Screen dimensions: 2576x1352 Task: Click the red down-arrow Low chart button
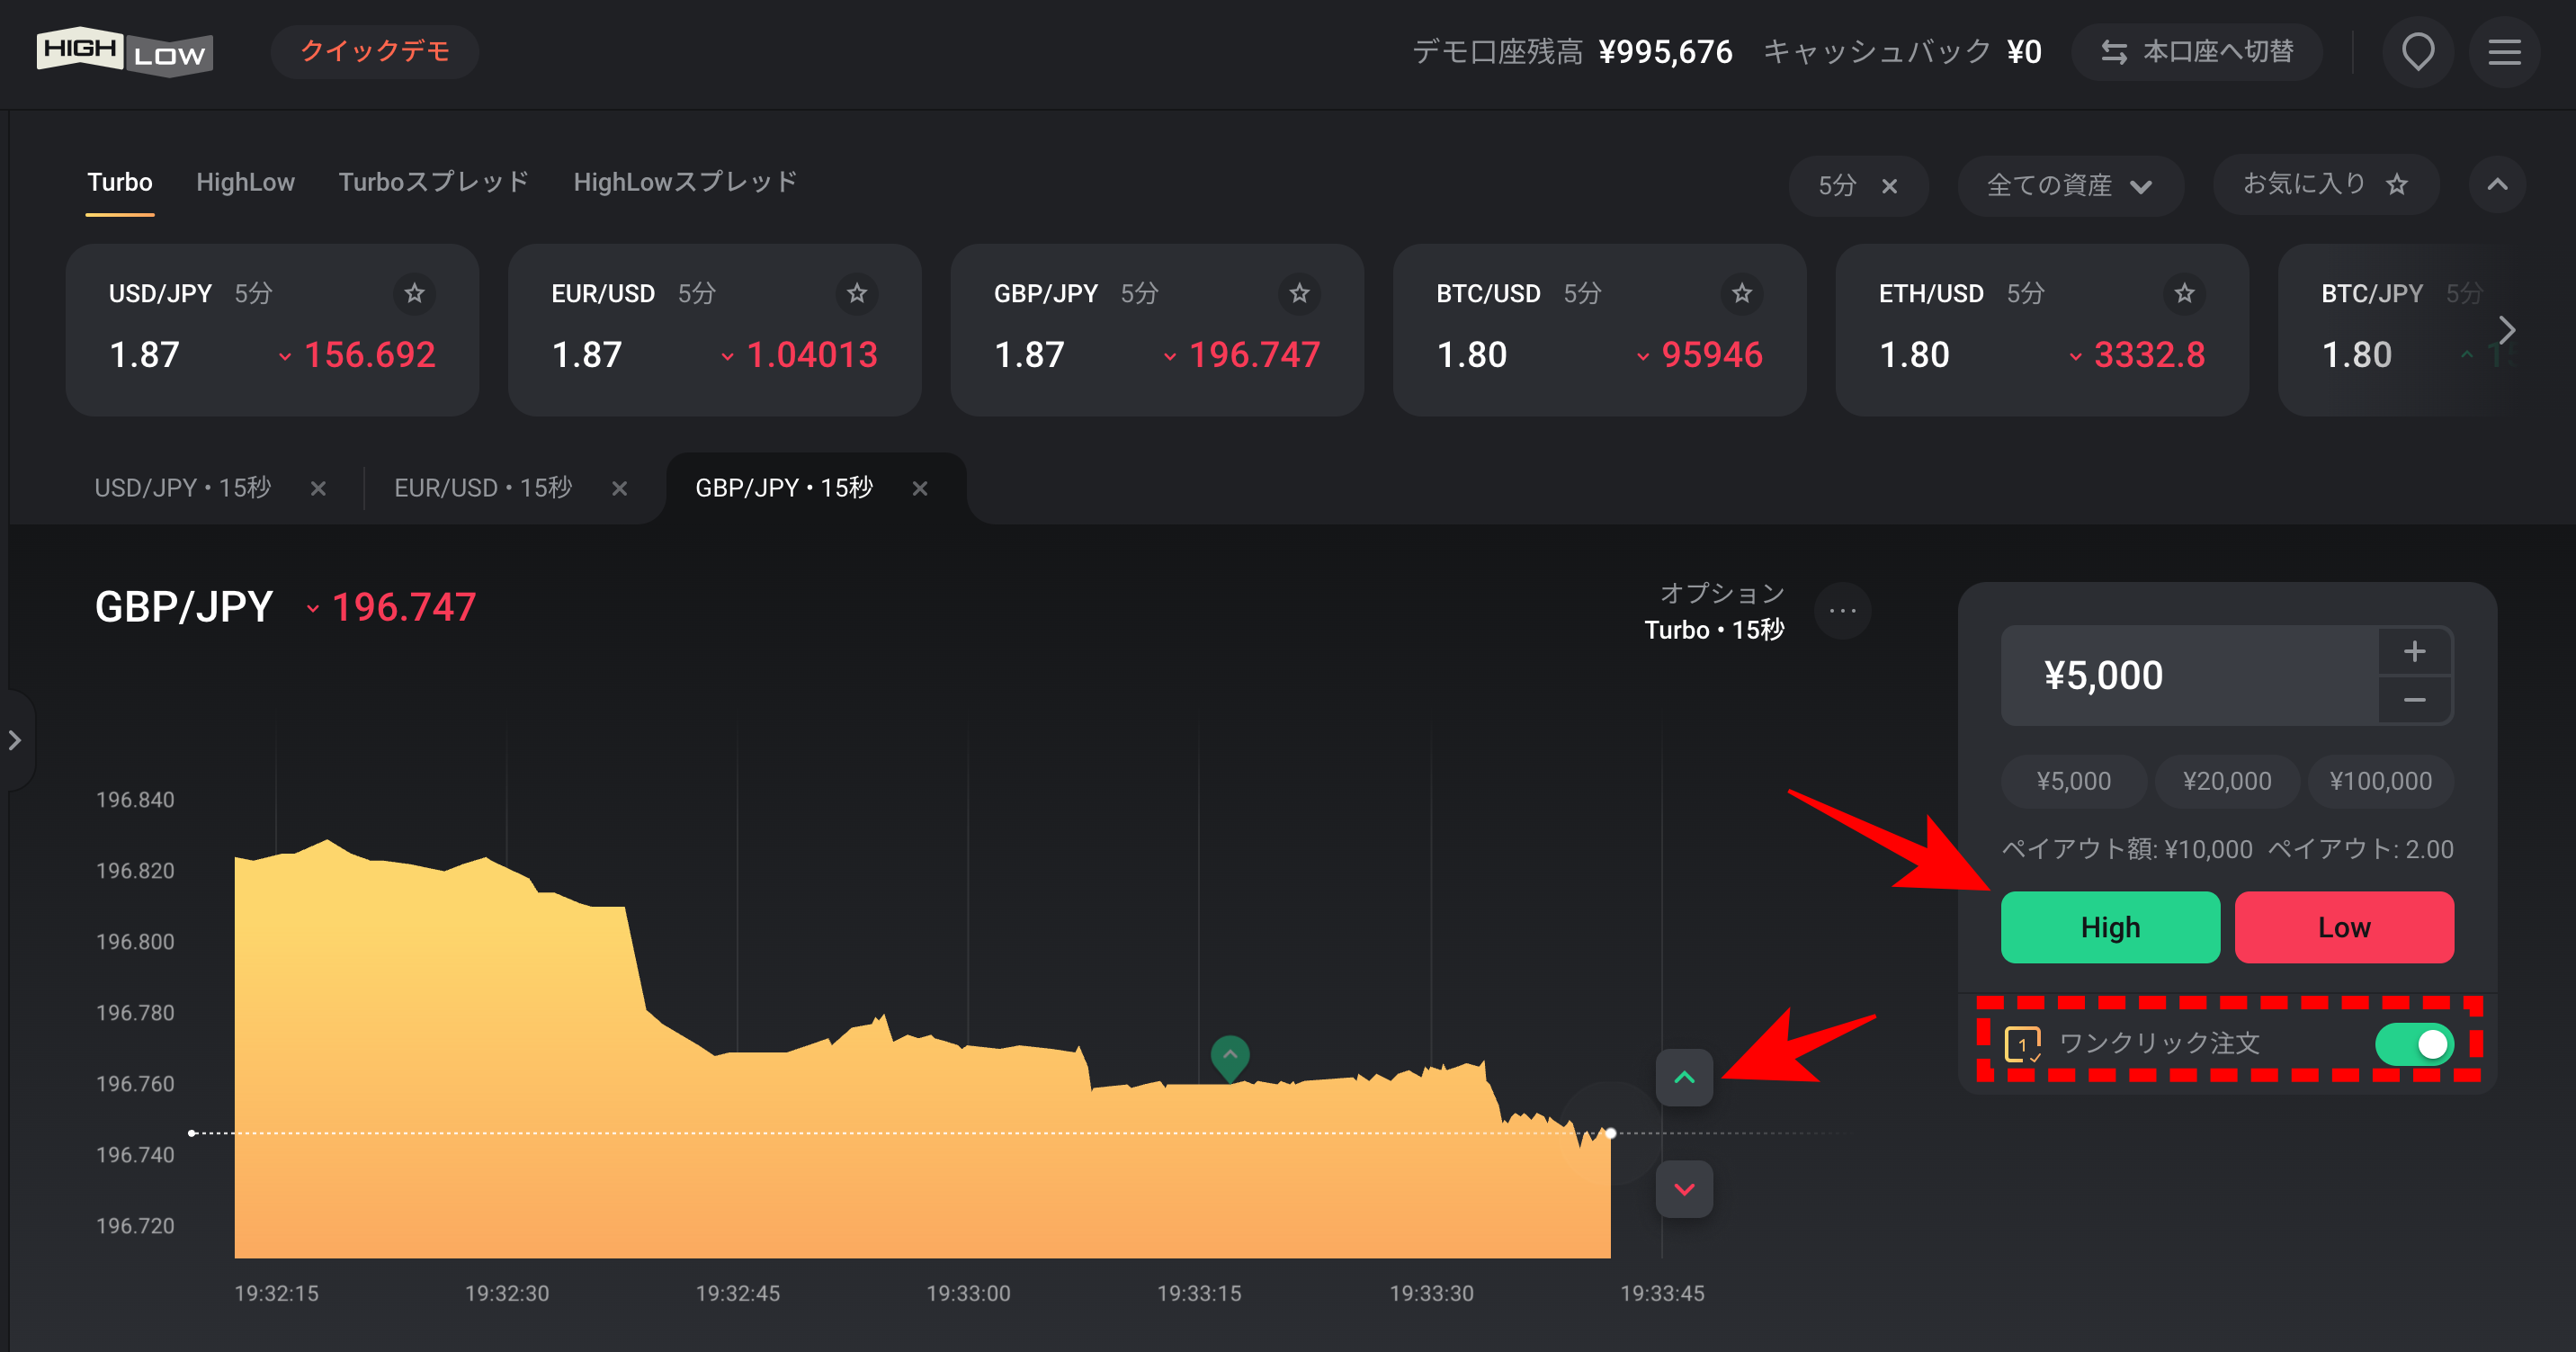point(1684,1189)
